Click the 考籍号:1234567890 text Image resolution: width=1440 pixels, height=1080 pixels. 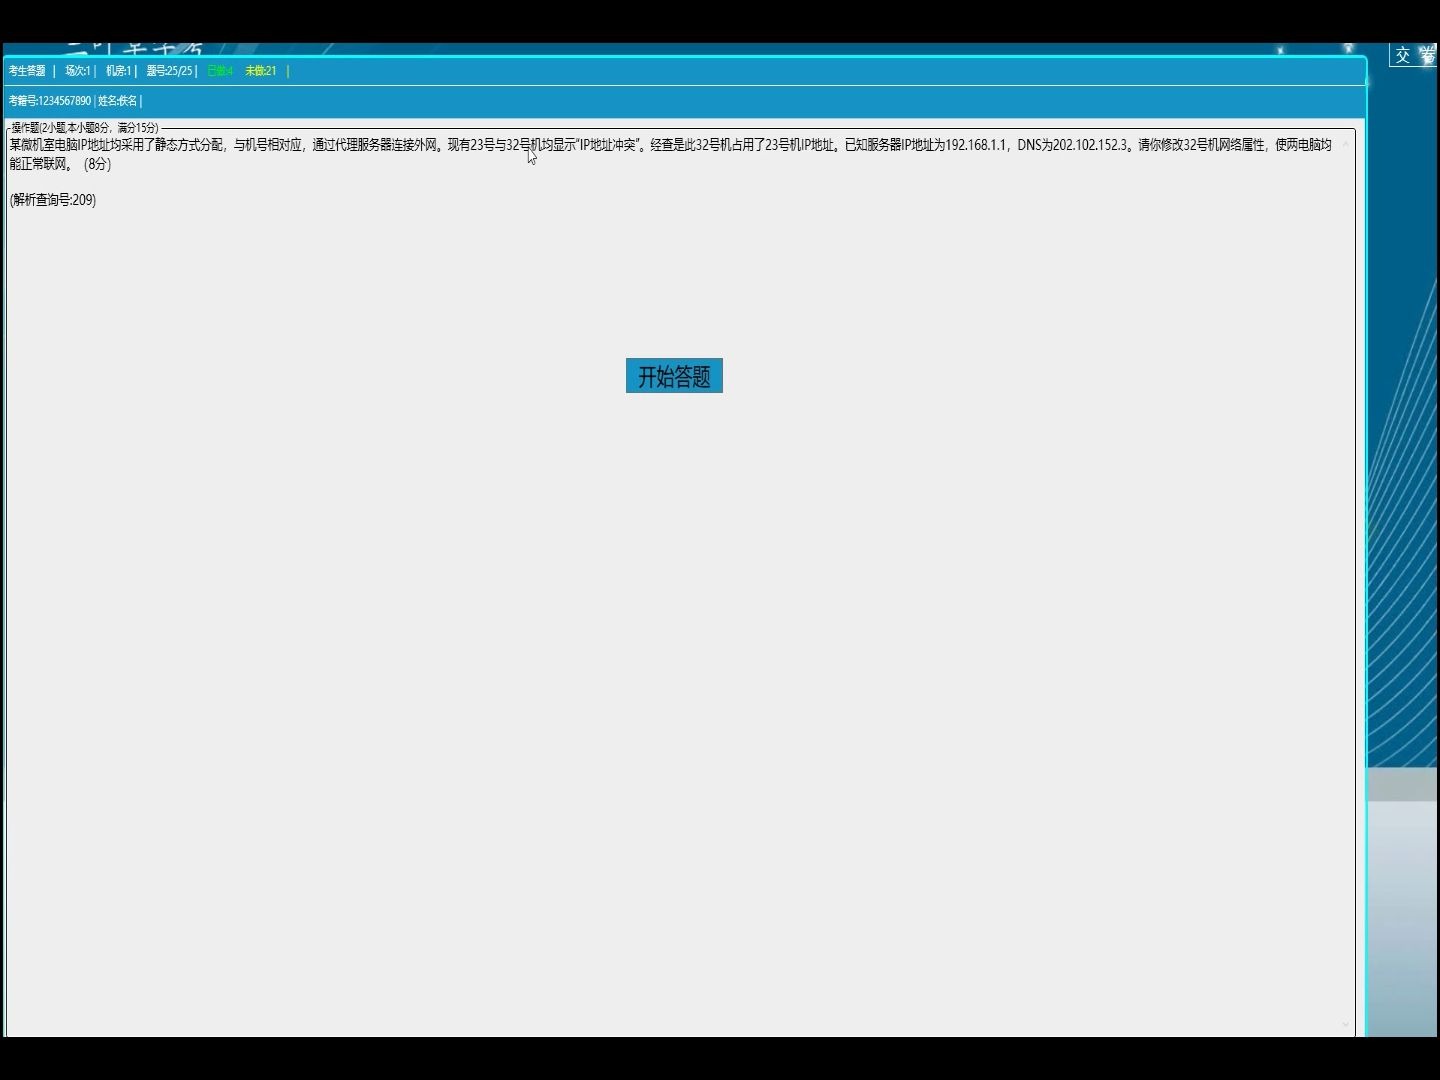(50, 101)
